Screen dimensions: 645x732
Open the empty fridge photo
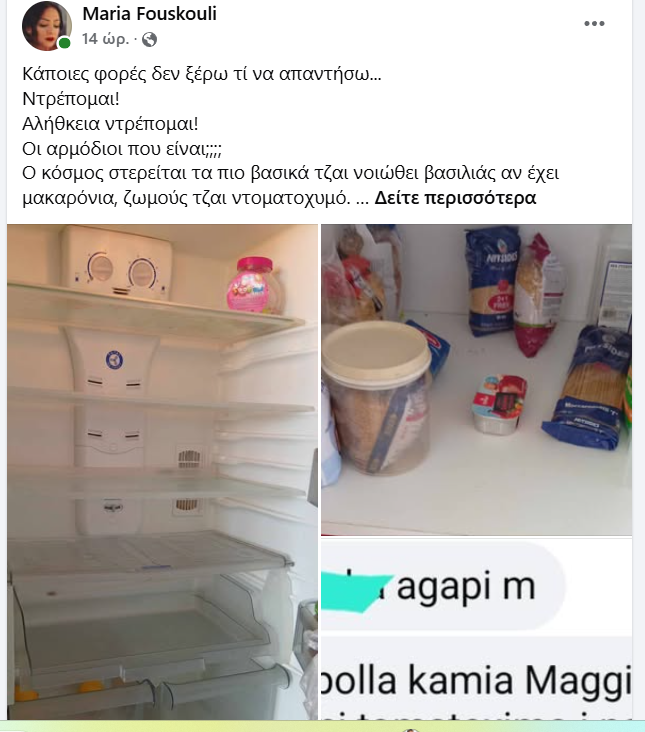(162, 472)
